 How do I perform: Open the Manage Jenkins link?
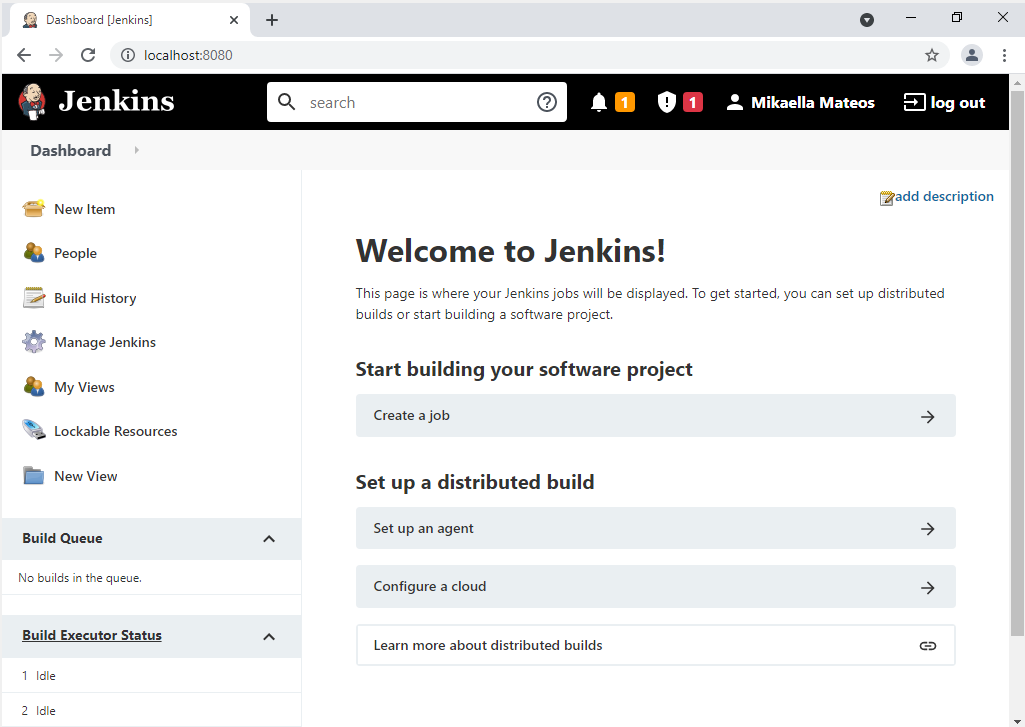pos(105,342)
